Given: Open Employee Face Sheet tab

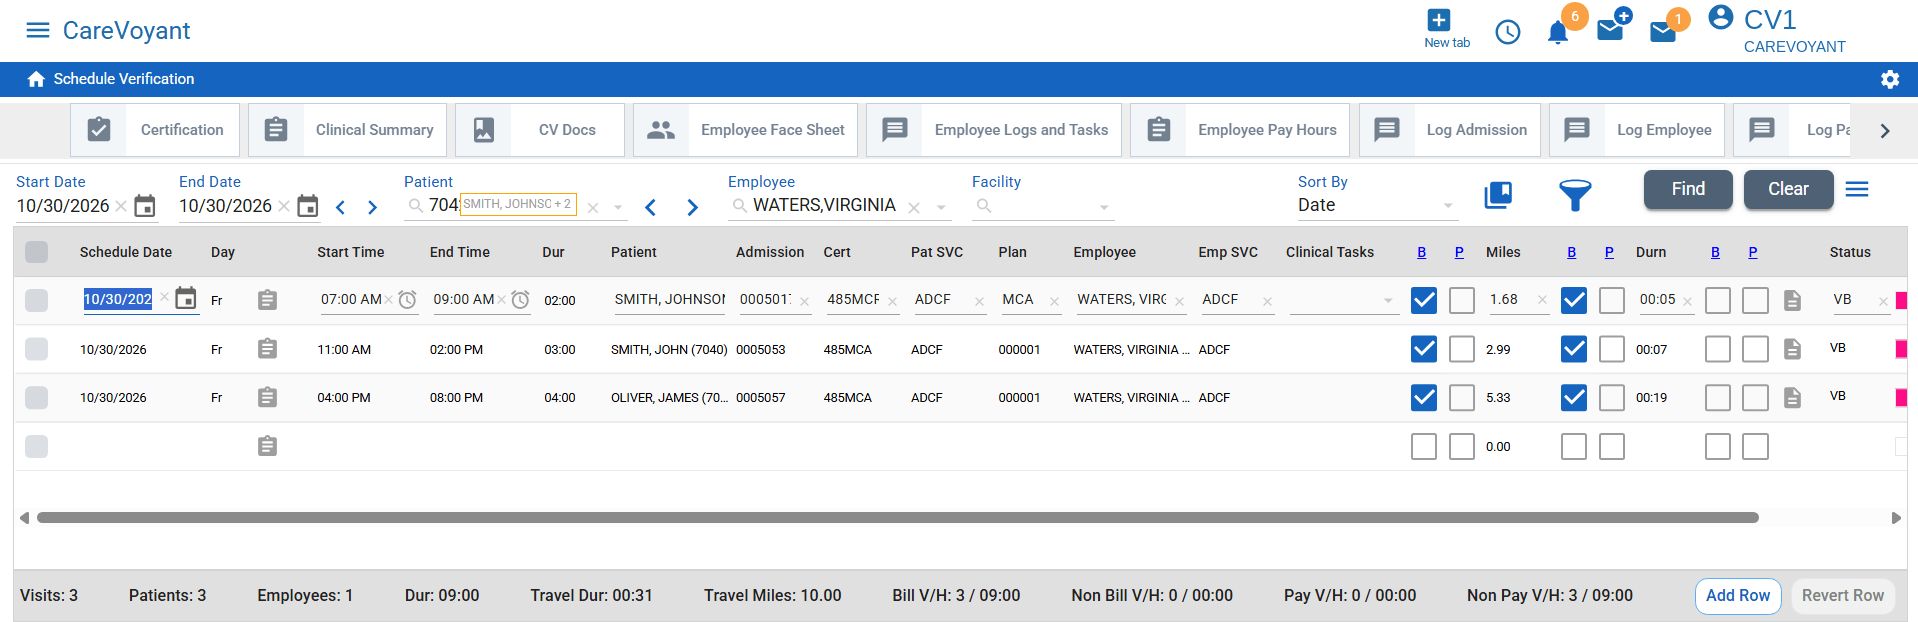Looking at the screenshot, I should (x=745, y=130).
